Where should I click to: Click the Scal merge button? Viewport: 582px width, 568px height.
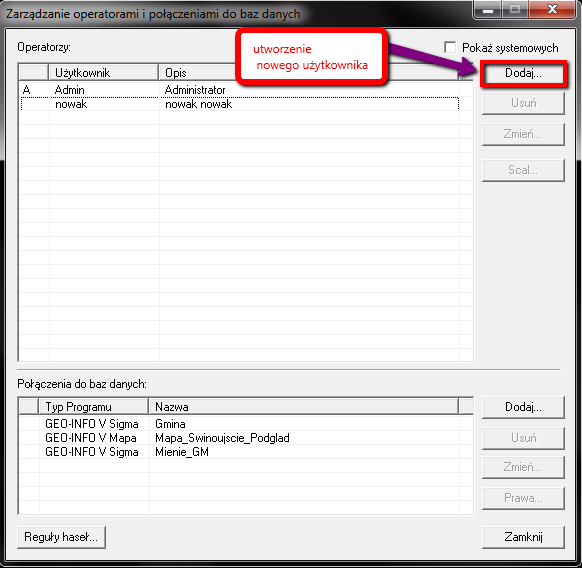(523, 170)
